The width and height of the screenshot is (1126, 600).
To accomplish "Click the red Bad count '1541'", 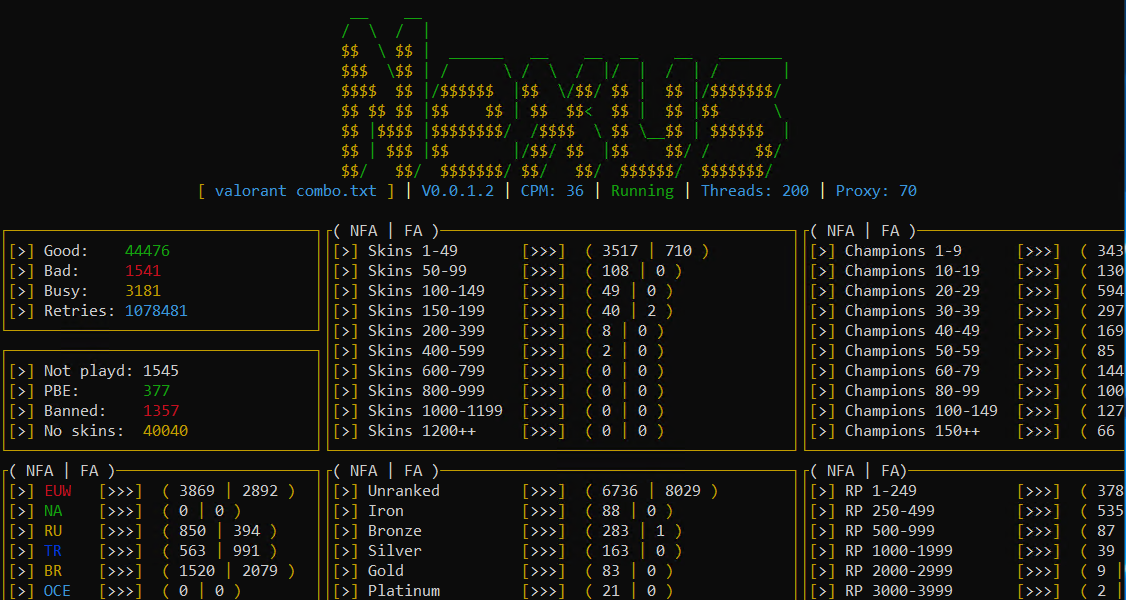I will pyautogui.click(x=143, y=271).
